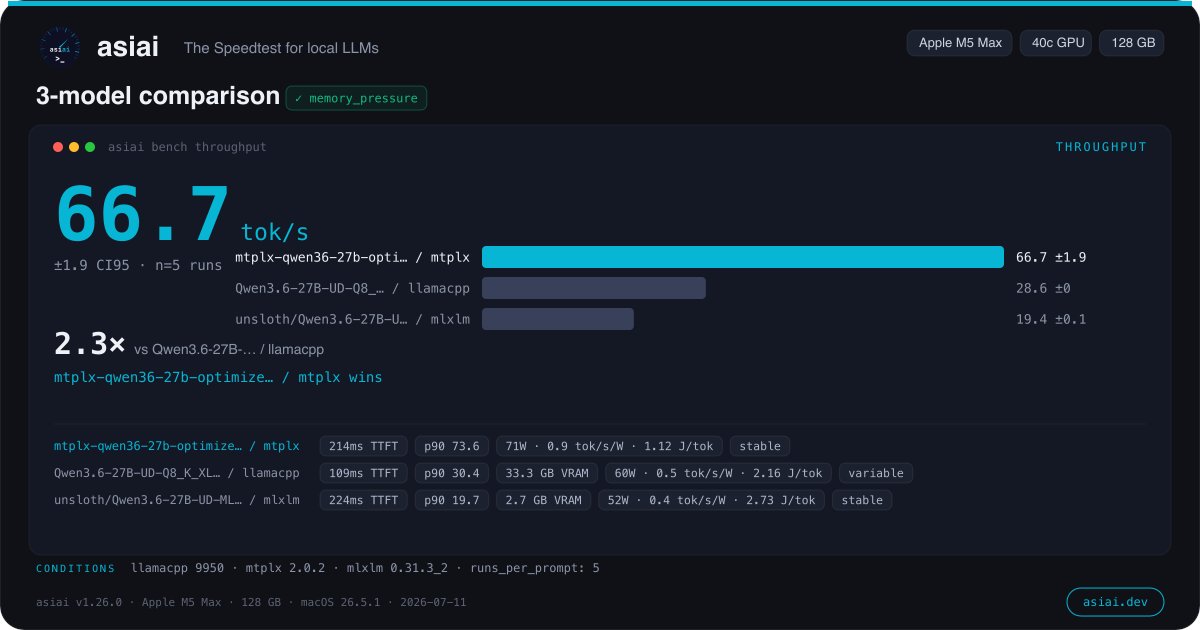Image resolution: width=1200 pixels, height=630 pixels.
Task: Click the '66.7 ±1.9' bar value
Action: (x=1051, y=257)
